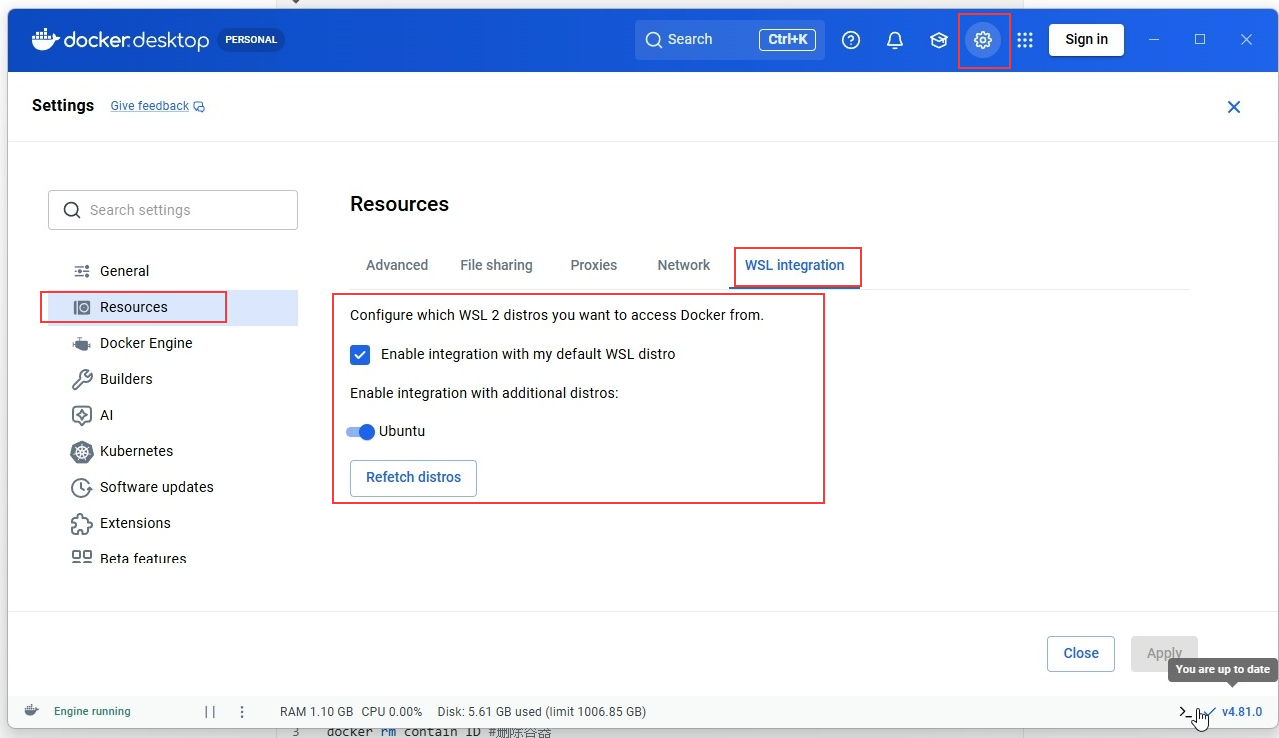Screen dimensions: 1279x738
Task: Click the General sliders icon in the sidebar
Action: (x=82, y=271)
